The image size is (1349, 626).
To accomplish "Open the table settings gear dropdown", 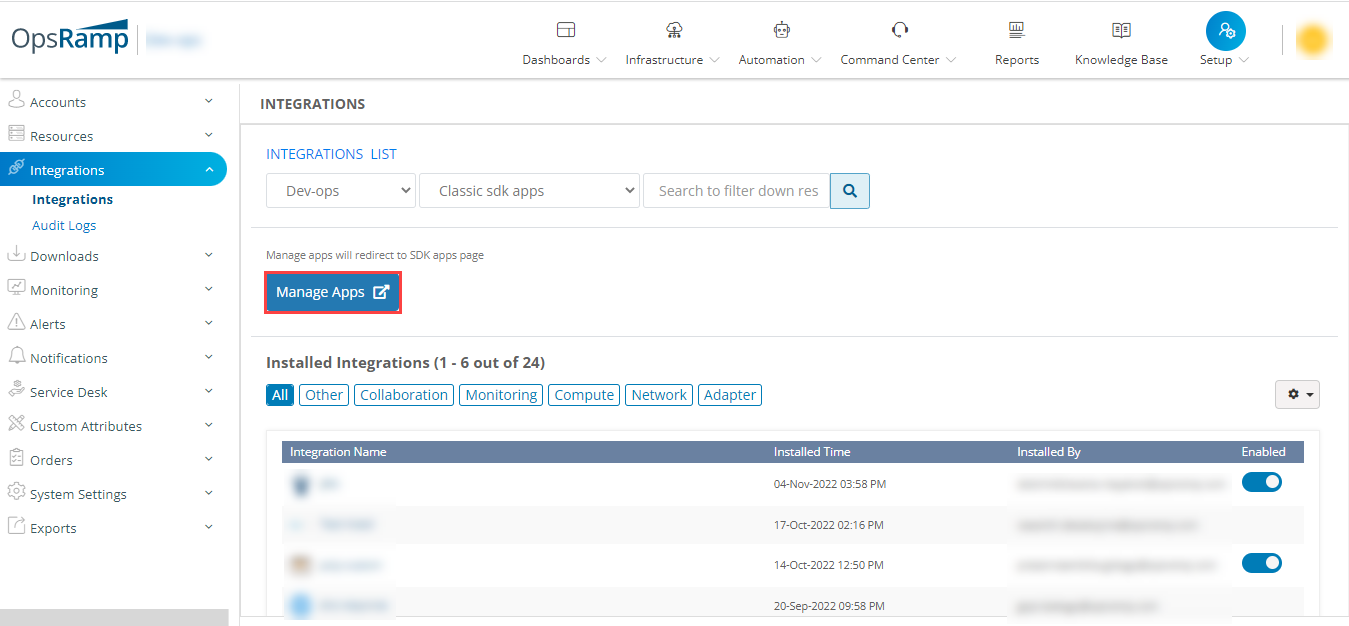I will [1296, 394].
